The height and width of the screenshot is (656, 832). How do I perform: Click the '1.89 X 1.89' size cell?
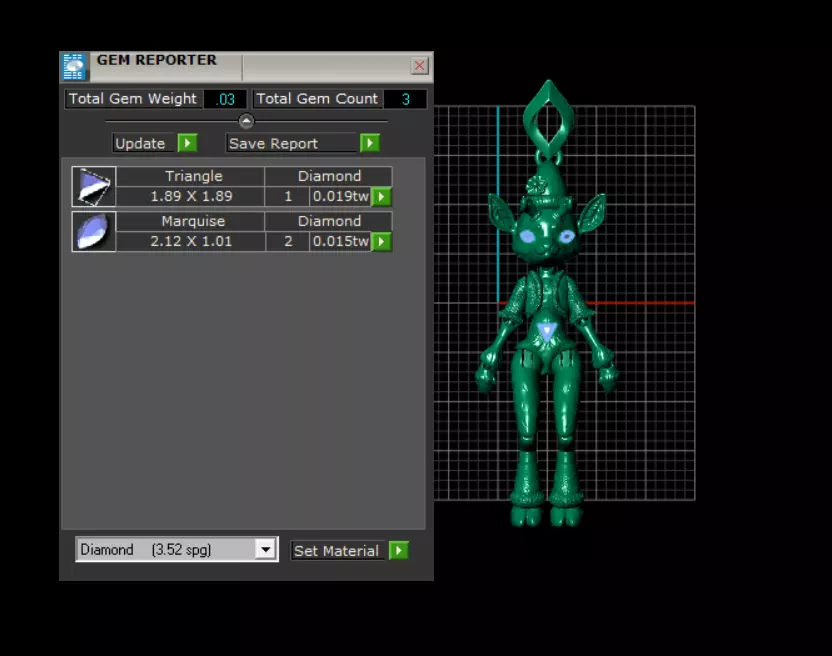coord(191,196)
